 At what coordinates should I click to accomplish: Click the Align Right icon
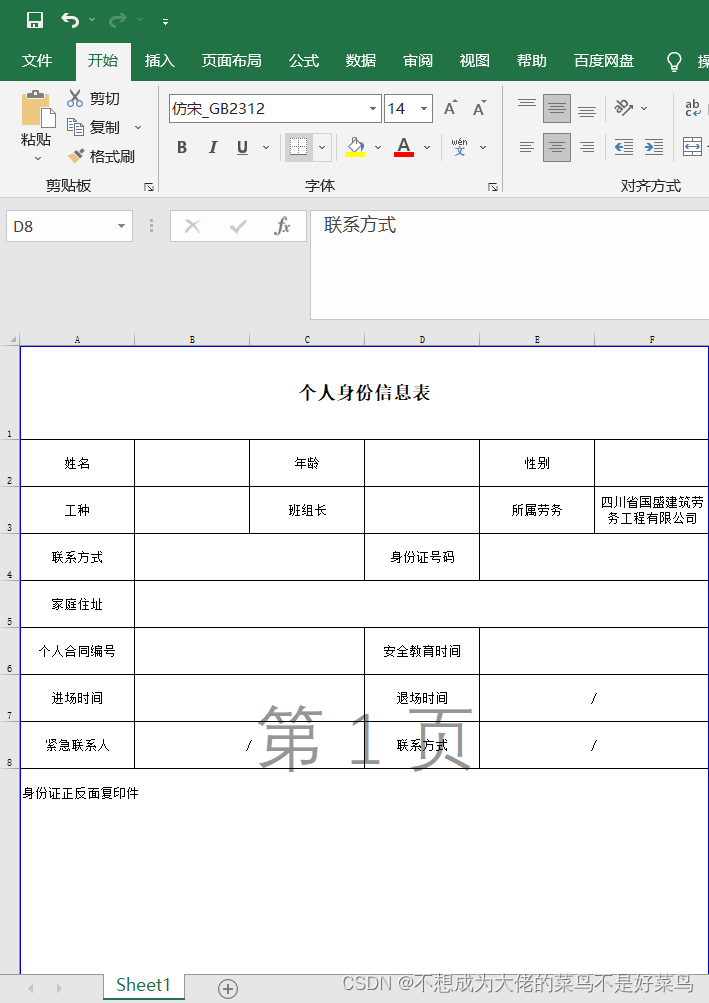(x=587, y=148)
